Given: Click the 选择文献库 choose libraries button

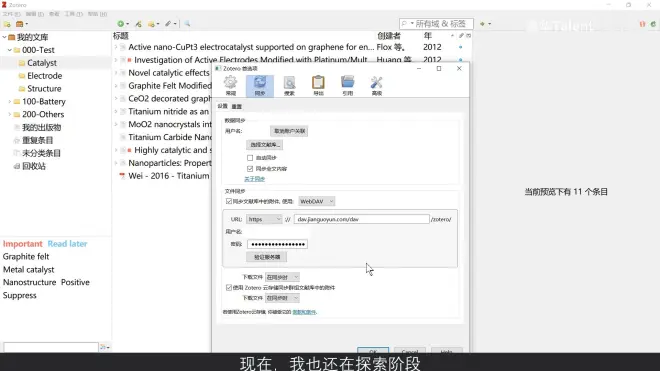Looking at the screenshot, I should (265, 145).
